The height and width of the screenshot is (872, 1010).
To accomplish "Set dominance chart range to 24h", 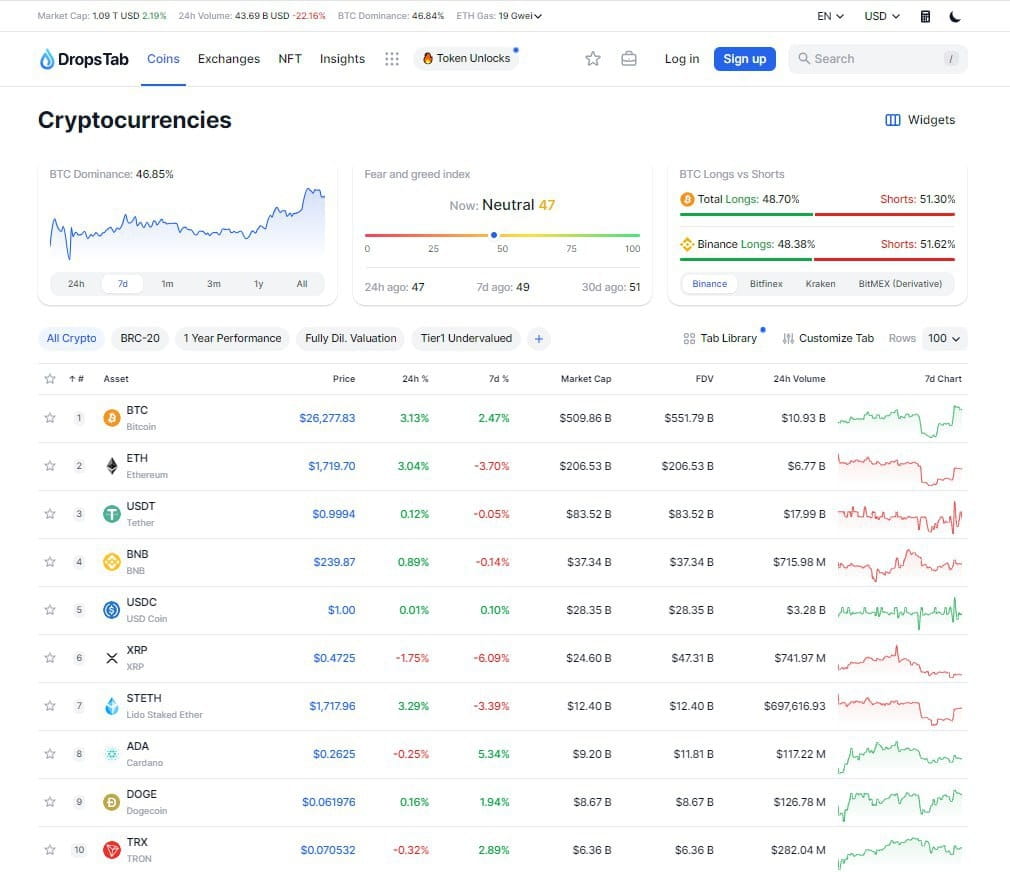I will tap(76, 284).
